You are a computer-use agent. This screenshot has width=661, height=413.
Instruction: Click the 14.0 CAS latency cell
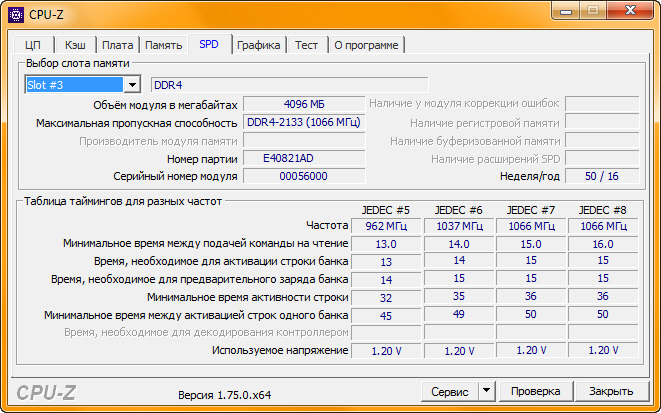click(459, 244)
